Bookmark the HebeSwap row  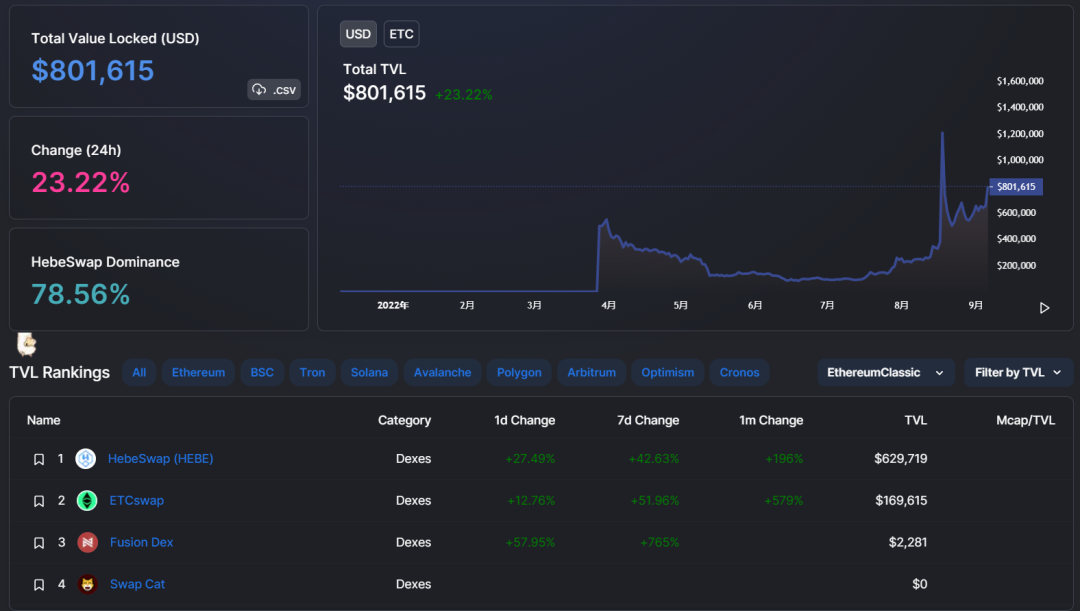pos(39,460)
